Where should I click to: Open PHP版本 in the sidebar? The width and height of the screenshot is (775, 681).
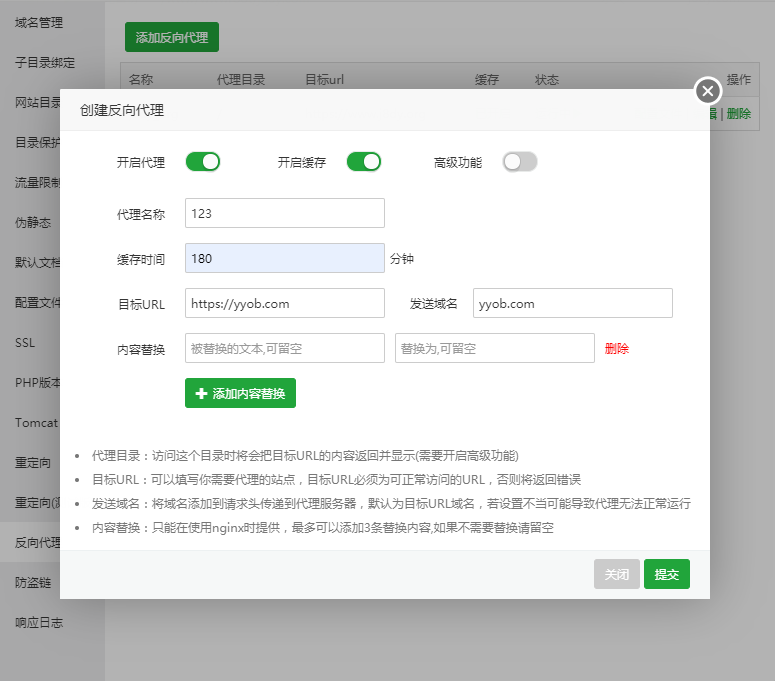37,383
